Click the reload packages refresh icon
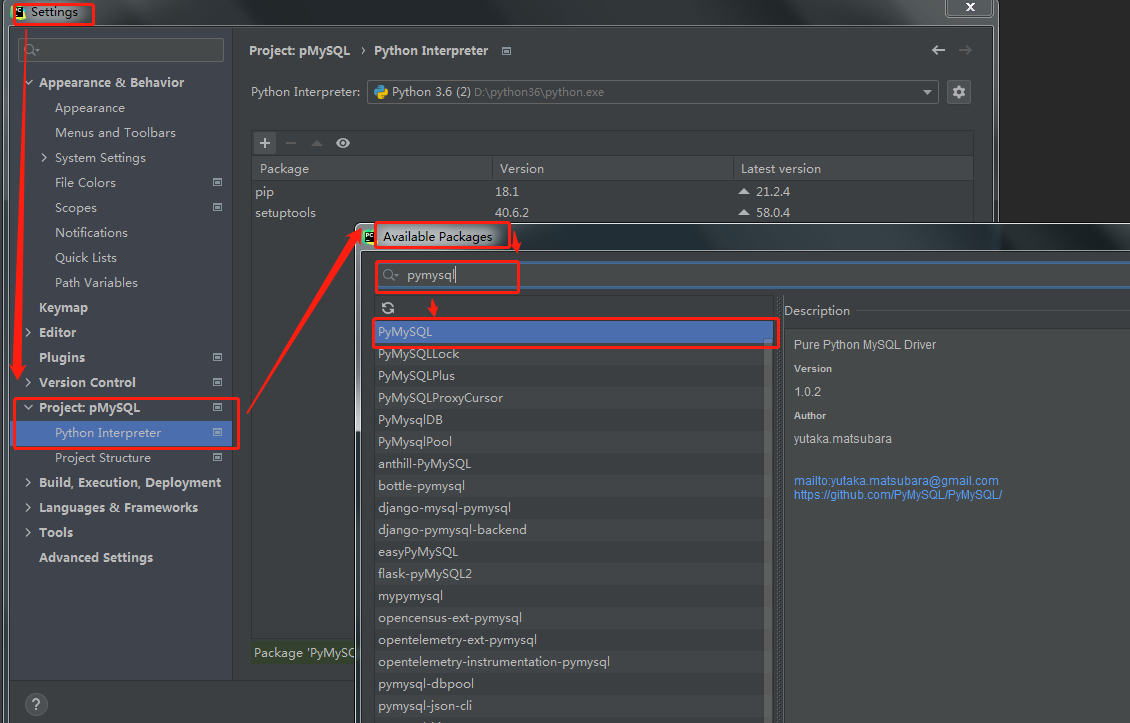The height and width of the screenshot is (723, 1130). pyautogui.click(x=388, y=309)
